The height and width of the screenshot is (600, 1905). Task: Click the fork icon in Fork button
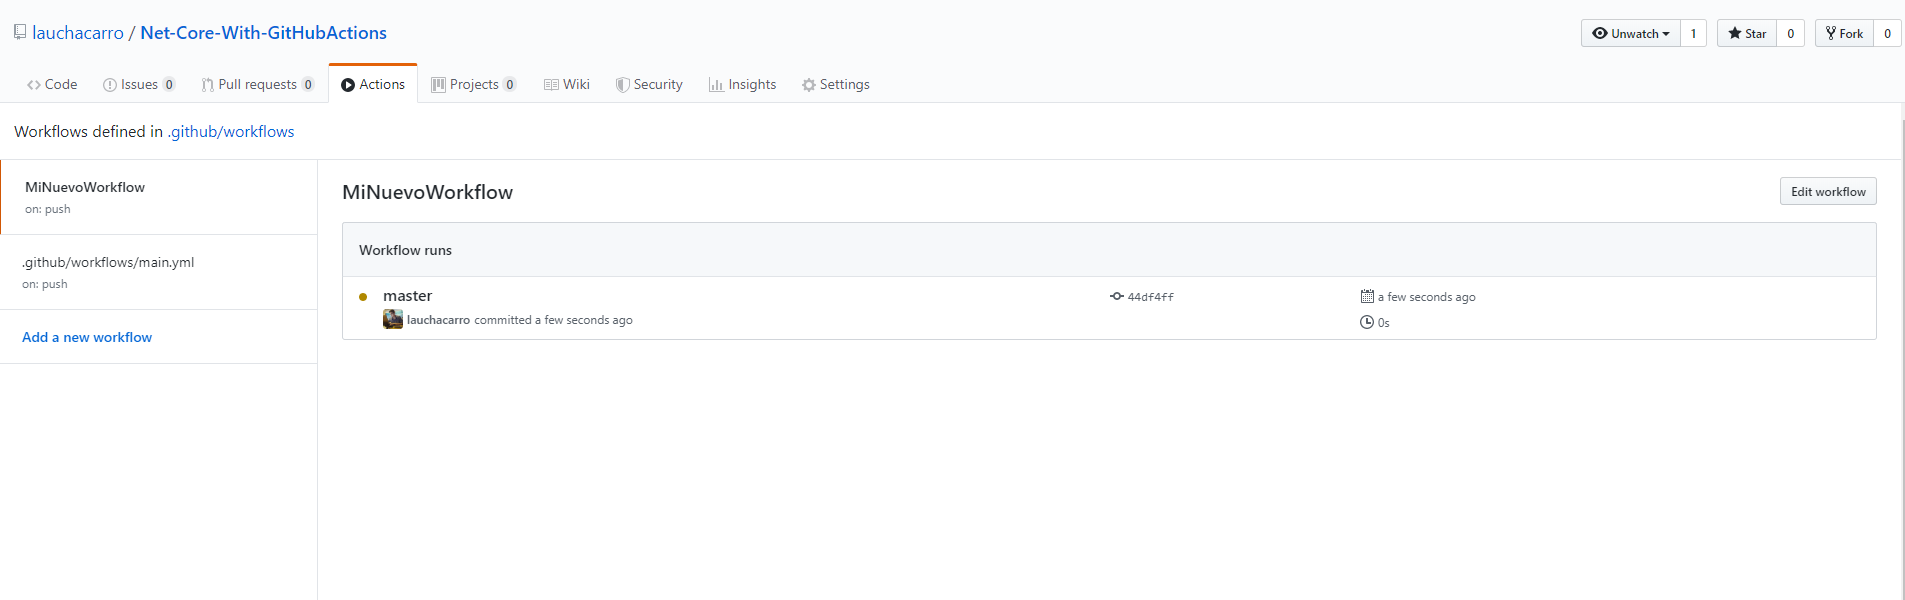[x=1831, y=33]
